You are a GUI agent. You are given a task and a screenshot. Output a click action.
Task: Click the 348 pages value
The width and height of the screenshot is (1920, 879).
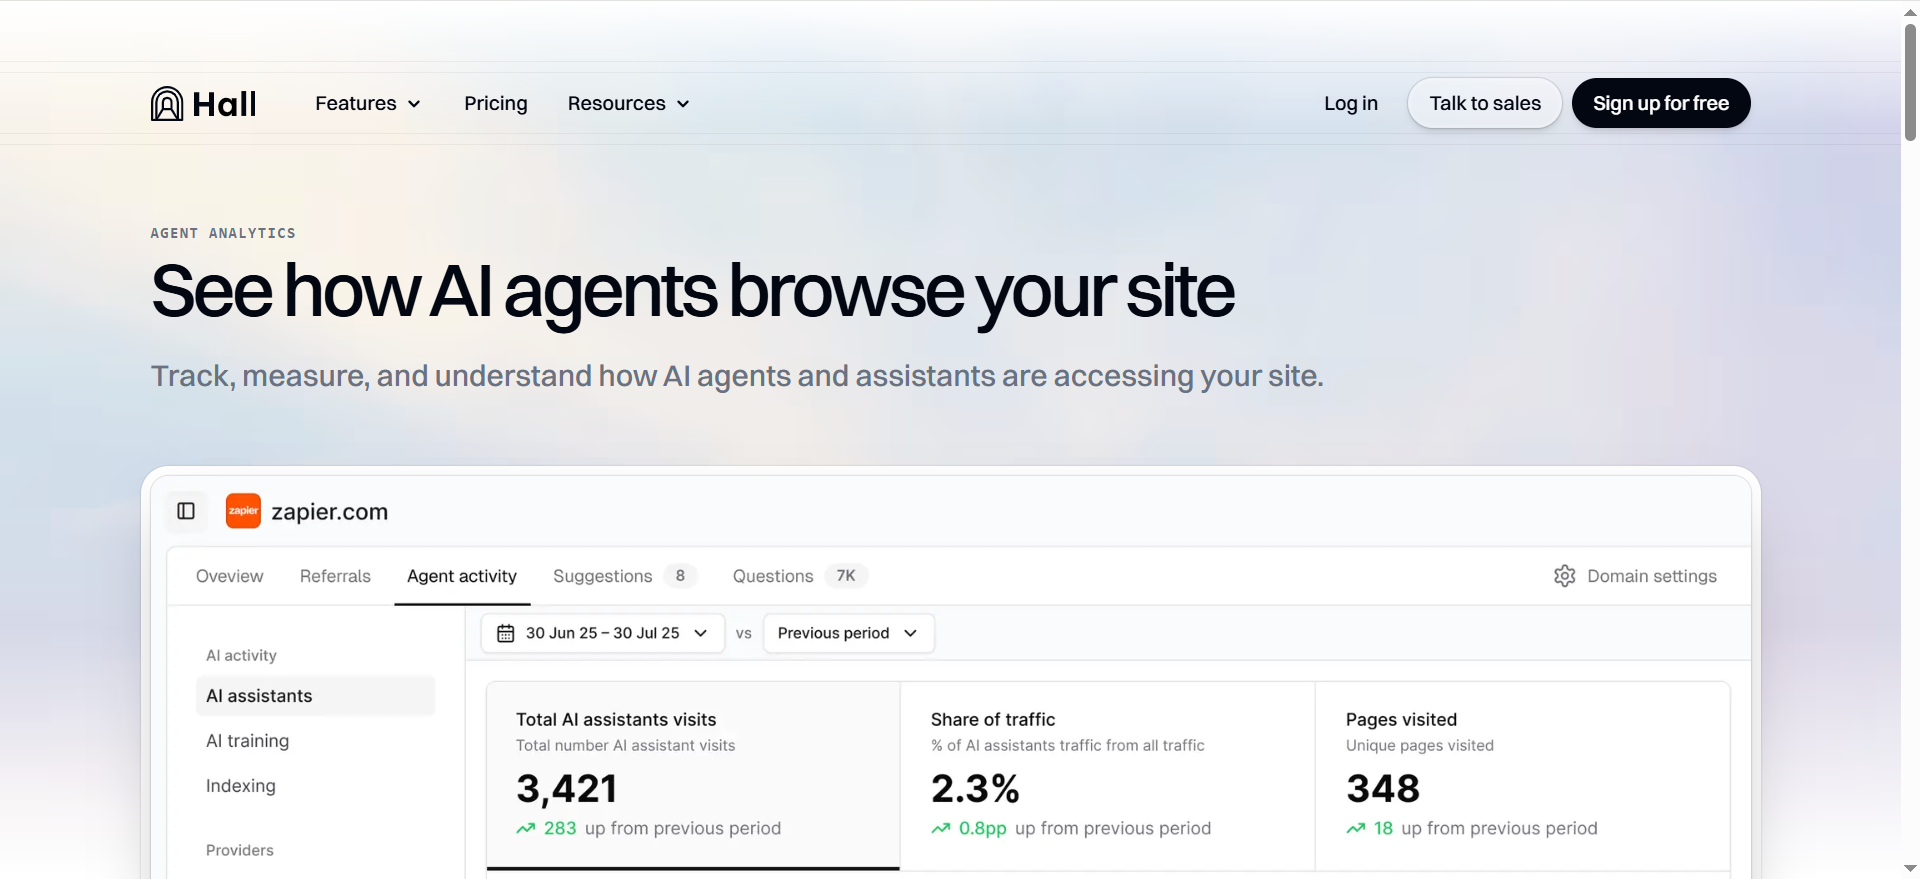tap(1383, 789)
